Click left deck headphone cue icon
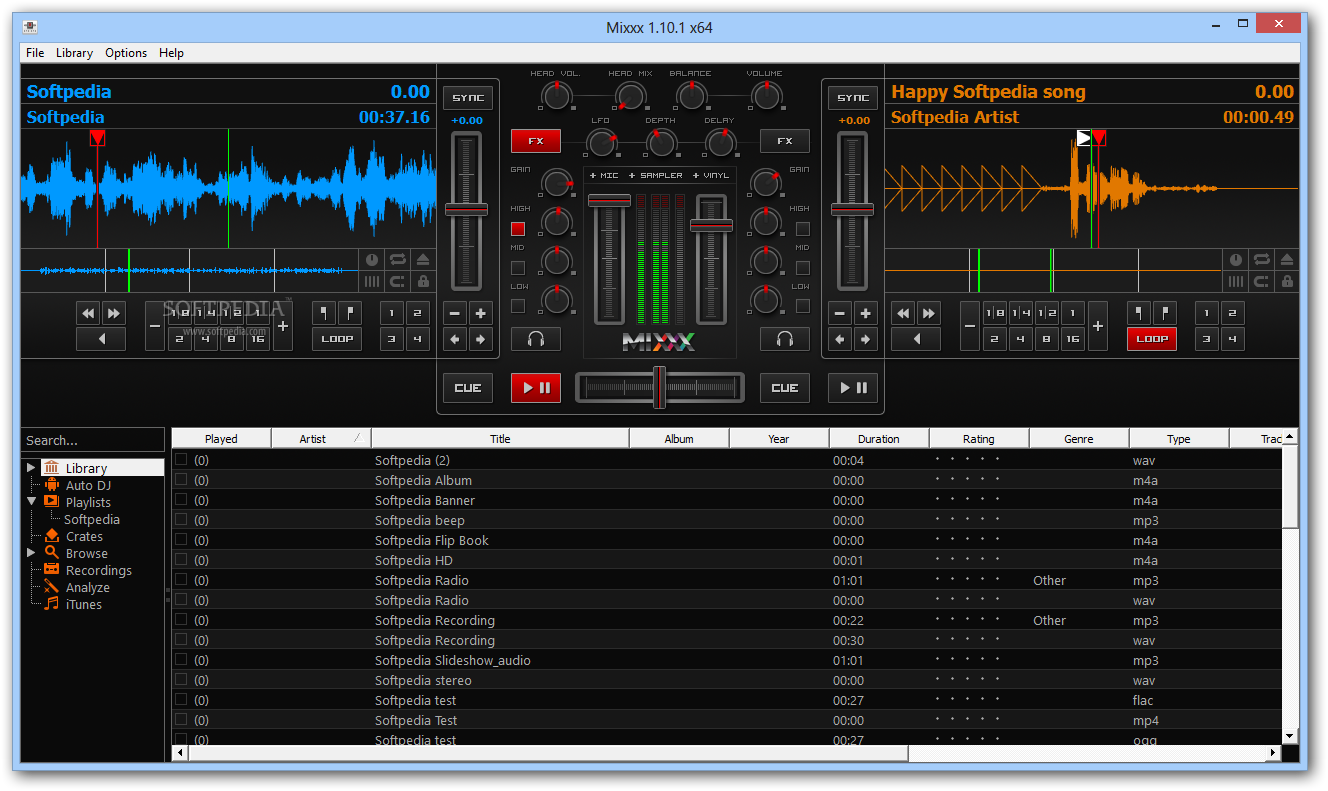Screen dimensions: 1328x791 535,339
